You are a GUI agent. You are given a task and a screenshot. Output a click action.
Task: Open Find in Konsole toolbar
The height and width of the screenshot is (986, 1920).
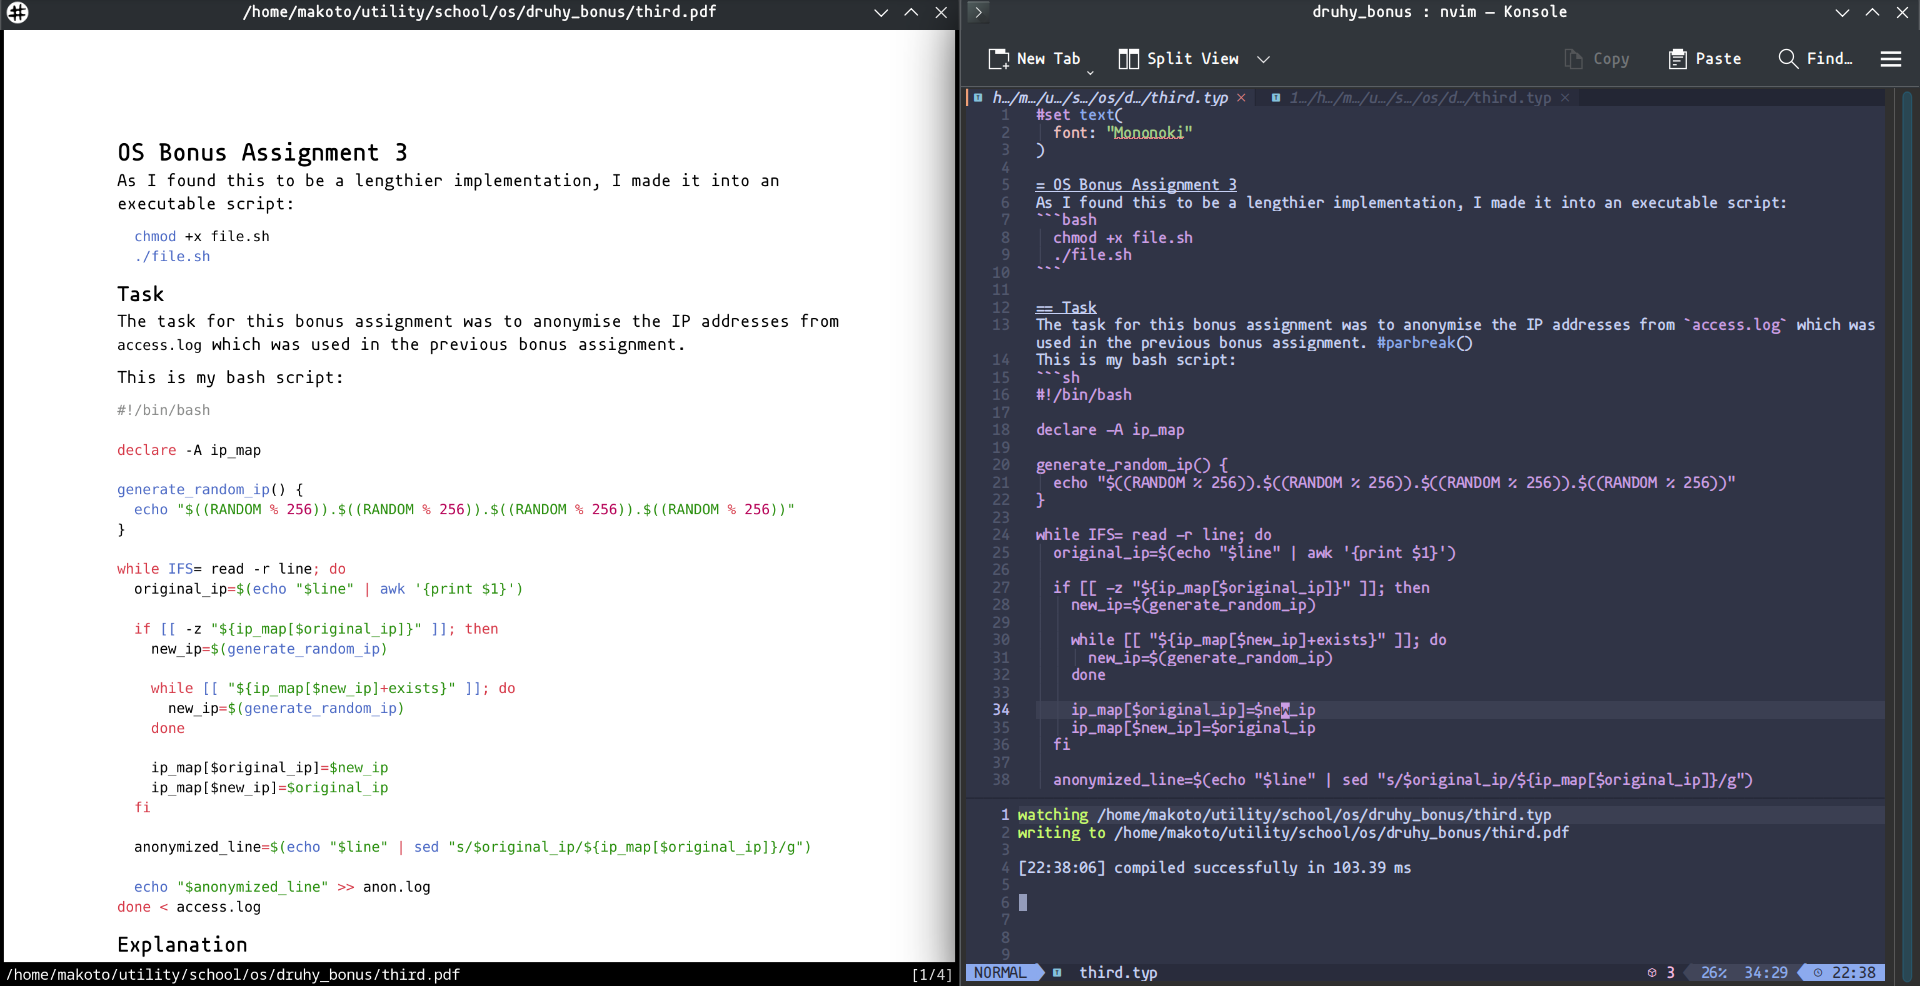pos(1816,59)
